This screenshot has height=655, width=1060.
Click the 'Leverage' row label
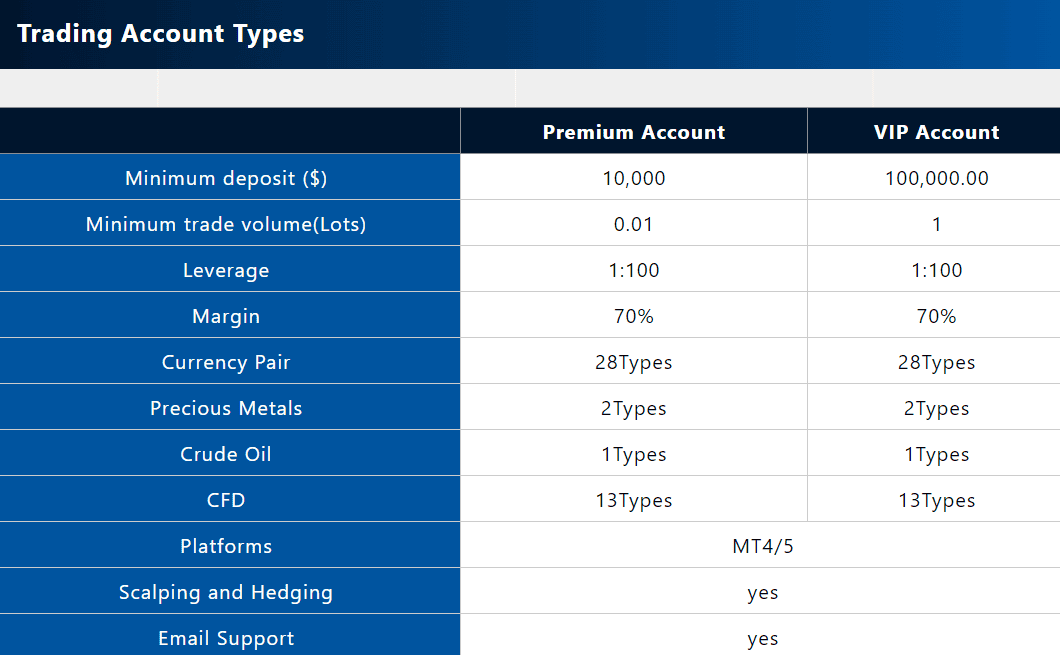coord(226,270)
